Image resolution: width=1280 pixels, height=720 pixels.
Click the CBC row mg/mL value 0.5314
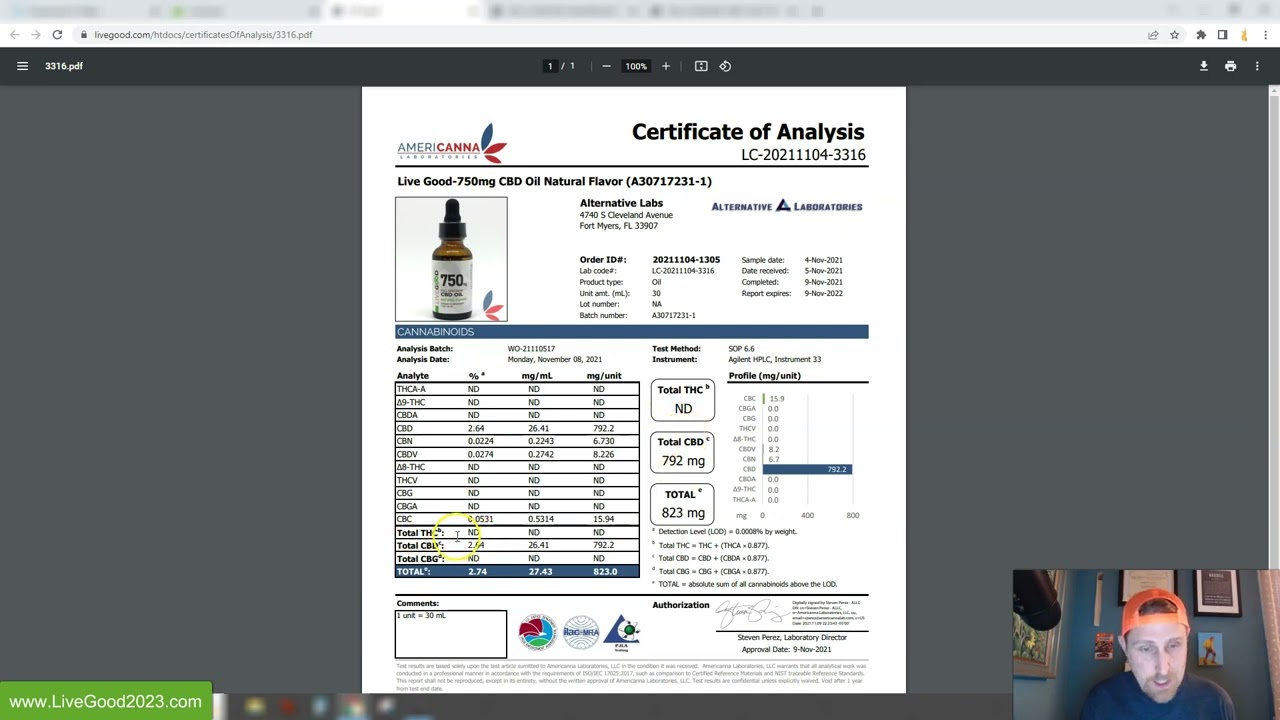(540, 519)
